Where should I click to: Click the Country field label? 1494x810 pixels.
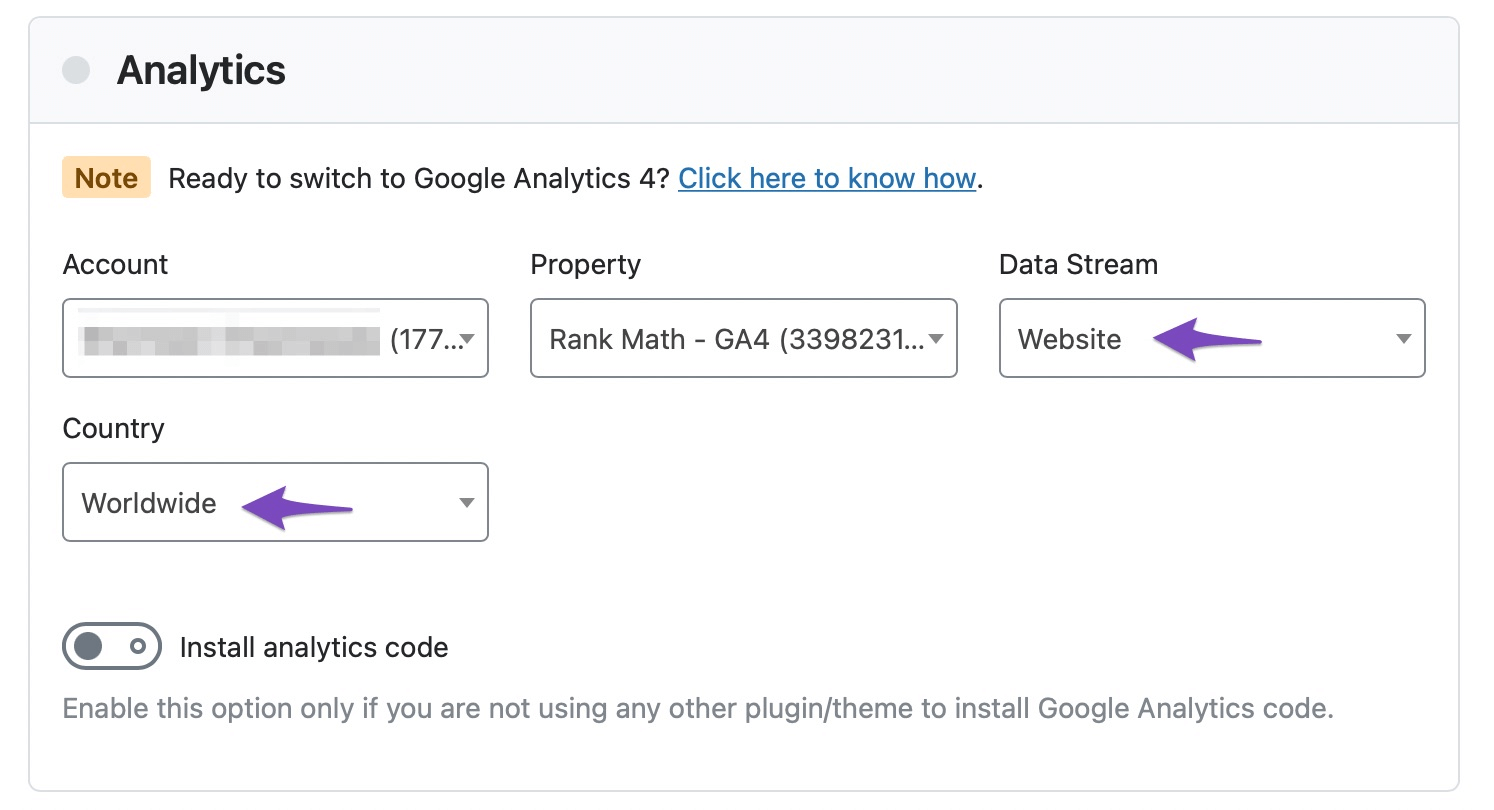113,428
